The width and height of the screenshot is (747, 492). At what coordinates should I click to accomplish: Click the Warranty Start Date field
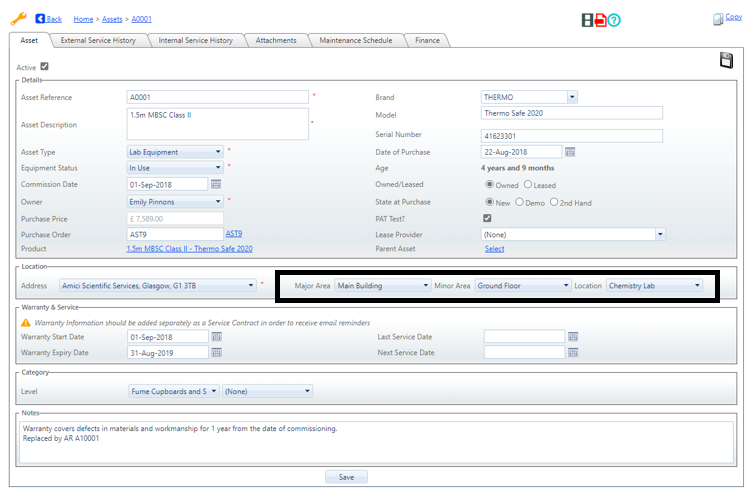[168, 337]
